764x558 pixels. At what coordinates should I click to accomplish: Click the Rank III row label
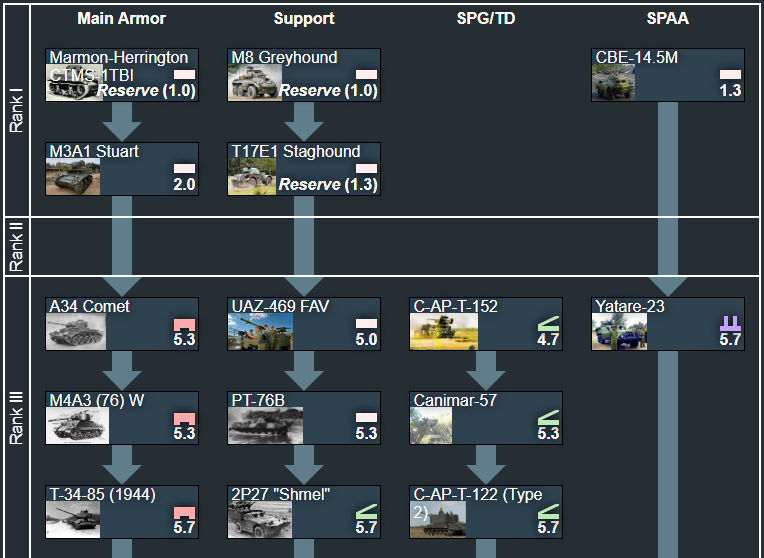[x=17, y=419]
